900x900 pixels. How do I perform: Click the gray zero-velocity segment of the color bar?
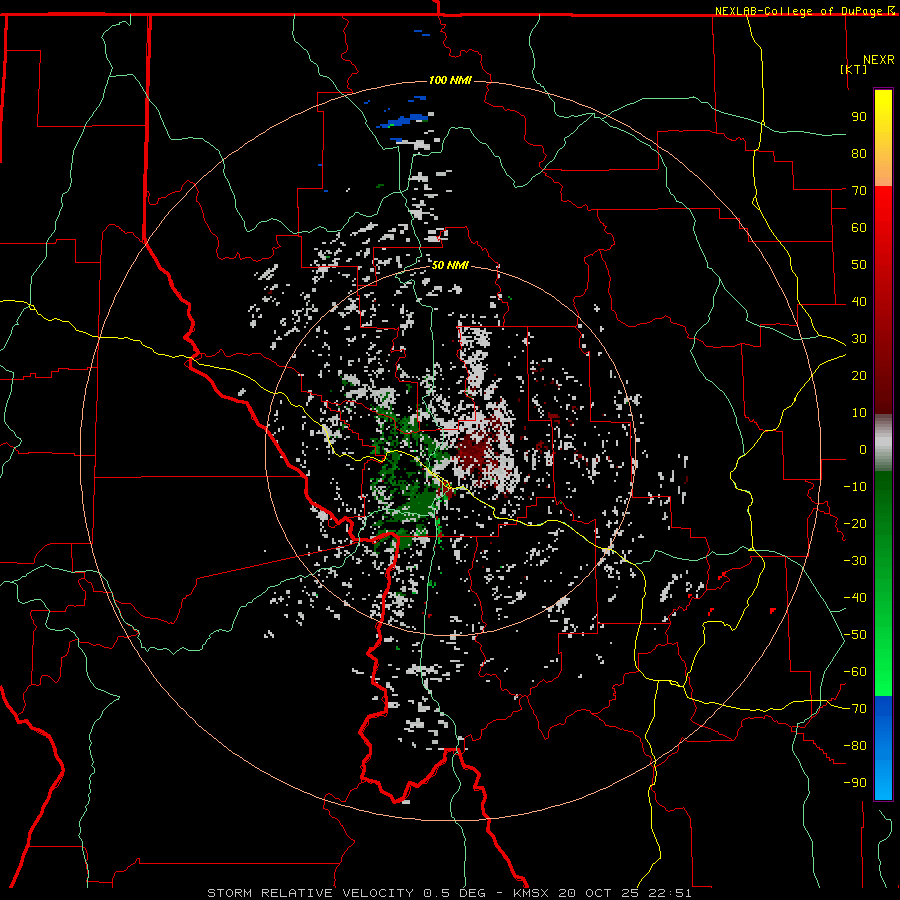coord(883,443)
